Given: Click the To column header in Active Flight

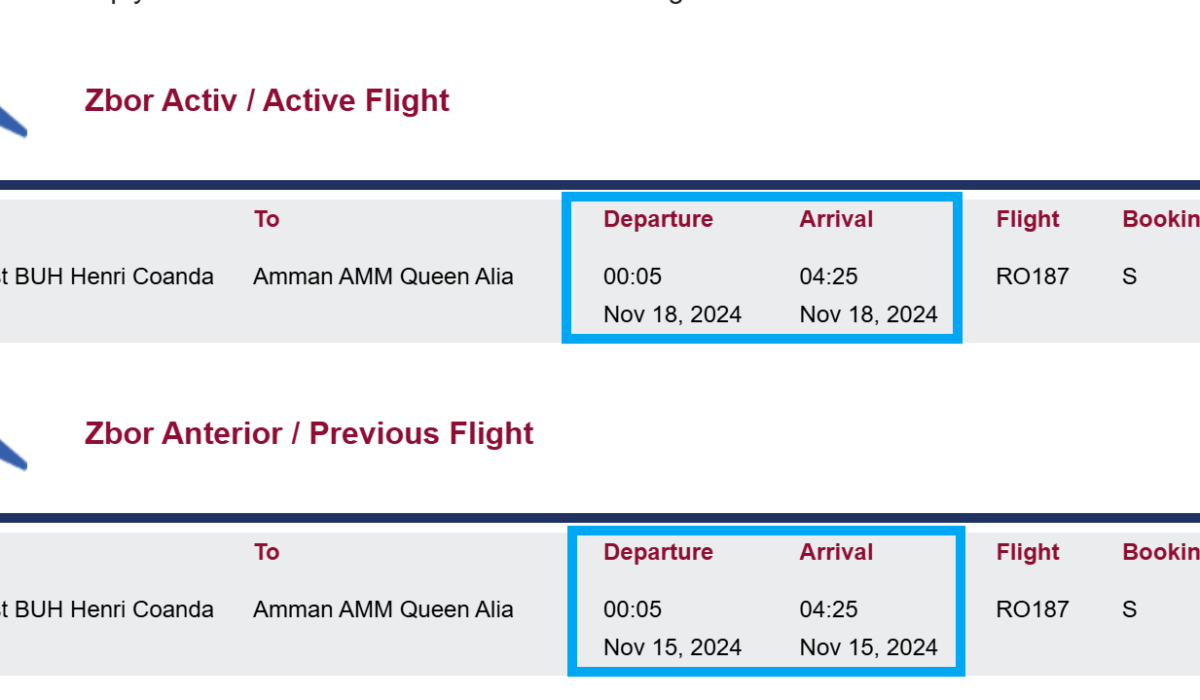Looking at the screenshot, I should tap(267, 220).
